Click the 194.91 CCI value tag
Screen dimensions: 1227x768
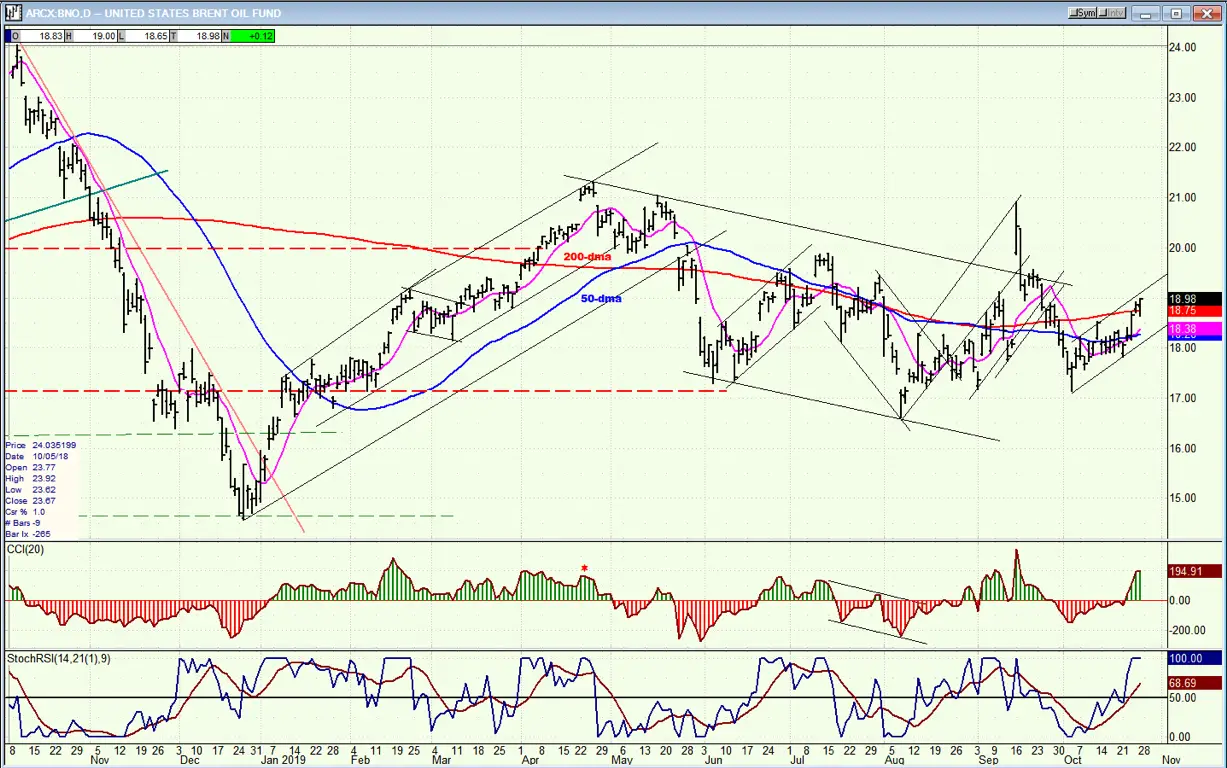coord(1195,571)
